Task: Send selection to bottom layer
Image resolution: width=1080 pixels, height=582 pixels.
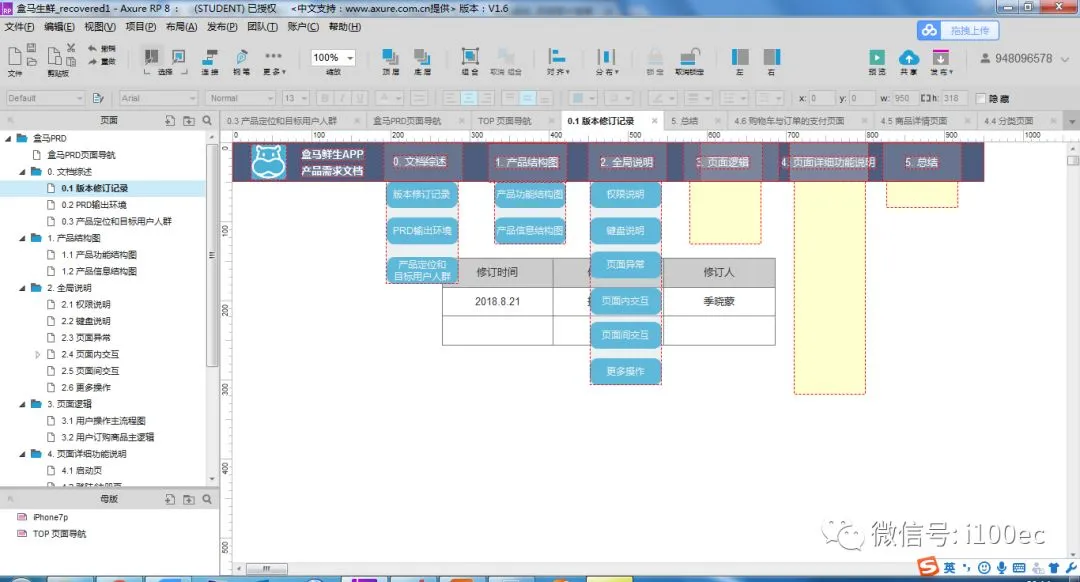Action: [422, 56]
